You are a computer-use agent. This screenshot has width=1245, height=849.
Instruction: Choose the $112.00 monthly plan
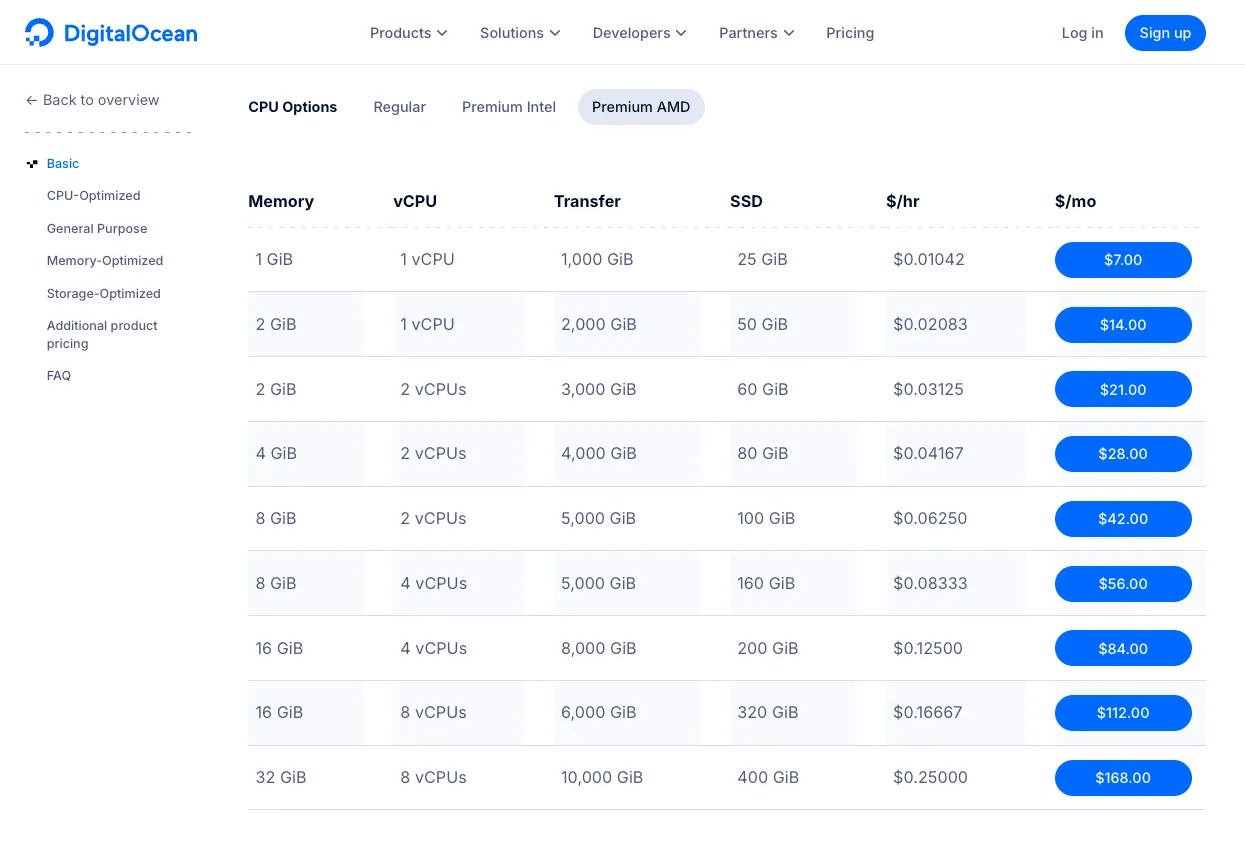tap(1123, 713)
